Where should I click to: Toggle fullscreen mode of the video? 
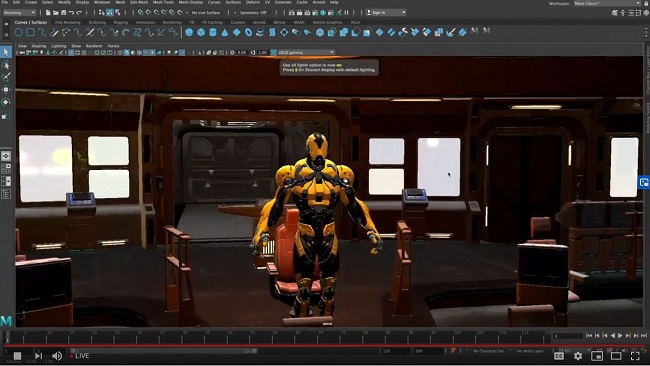coord(635,356)
